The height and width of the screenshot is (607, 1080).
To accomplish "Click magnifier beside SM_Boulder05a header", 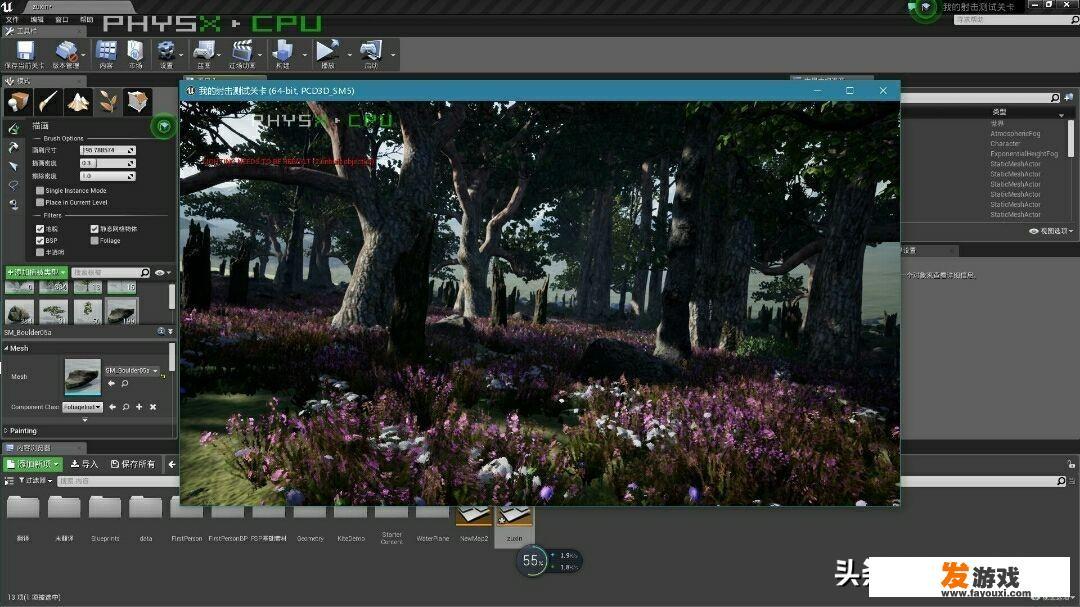I will 161,331.
